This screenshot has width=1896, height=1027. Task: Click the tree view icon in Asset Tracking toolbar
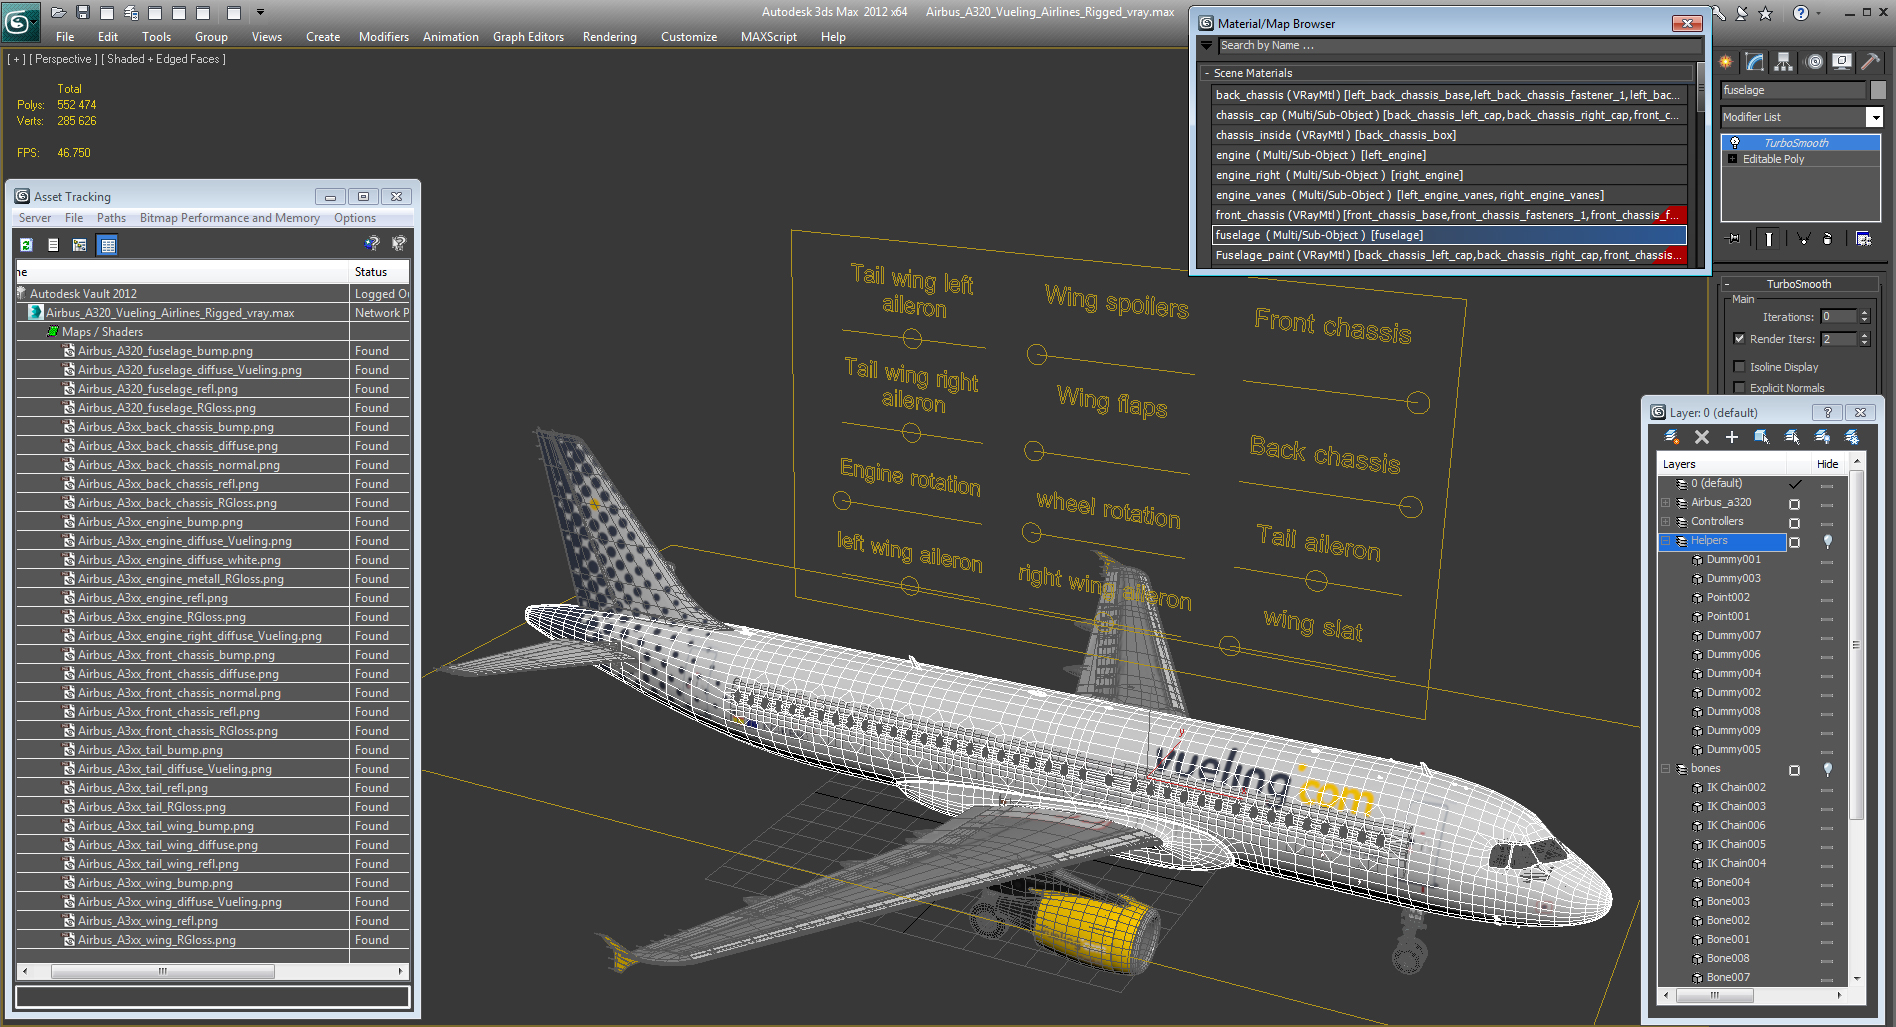[80, 245]
